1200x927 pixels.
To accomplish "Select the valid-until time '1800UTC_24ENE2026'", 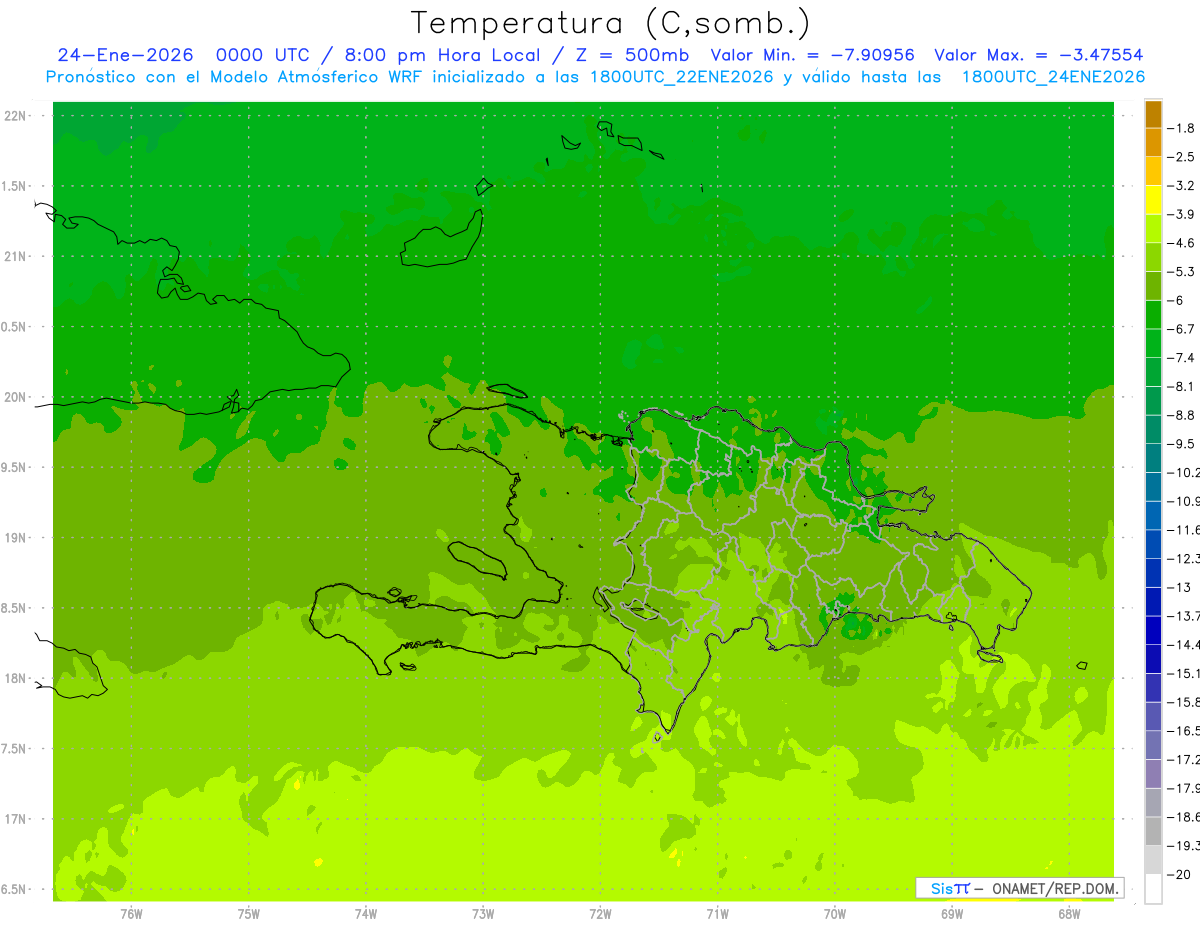I will pyautogui.click(x=1052, y=77).
